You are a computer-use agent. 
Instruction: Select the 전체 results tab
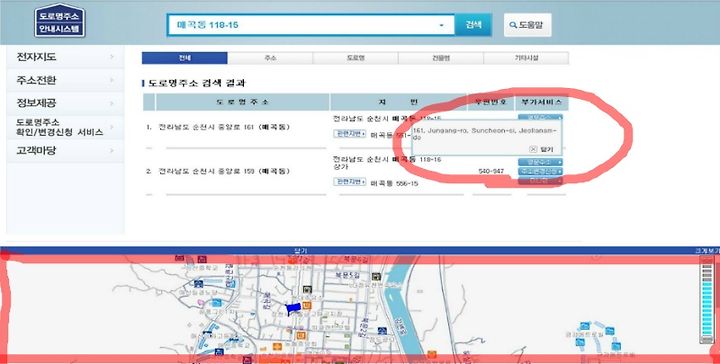coord(185,58)
